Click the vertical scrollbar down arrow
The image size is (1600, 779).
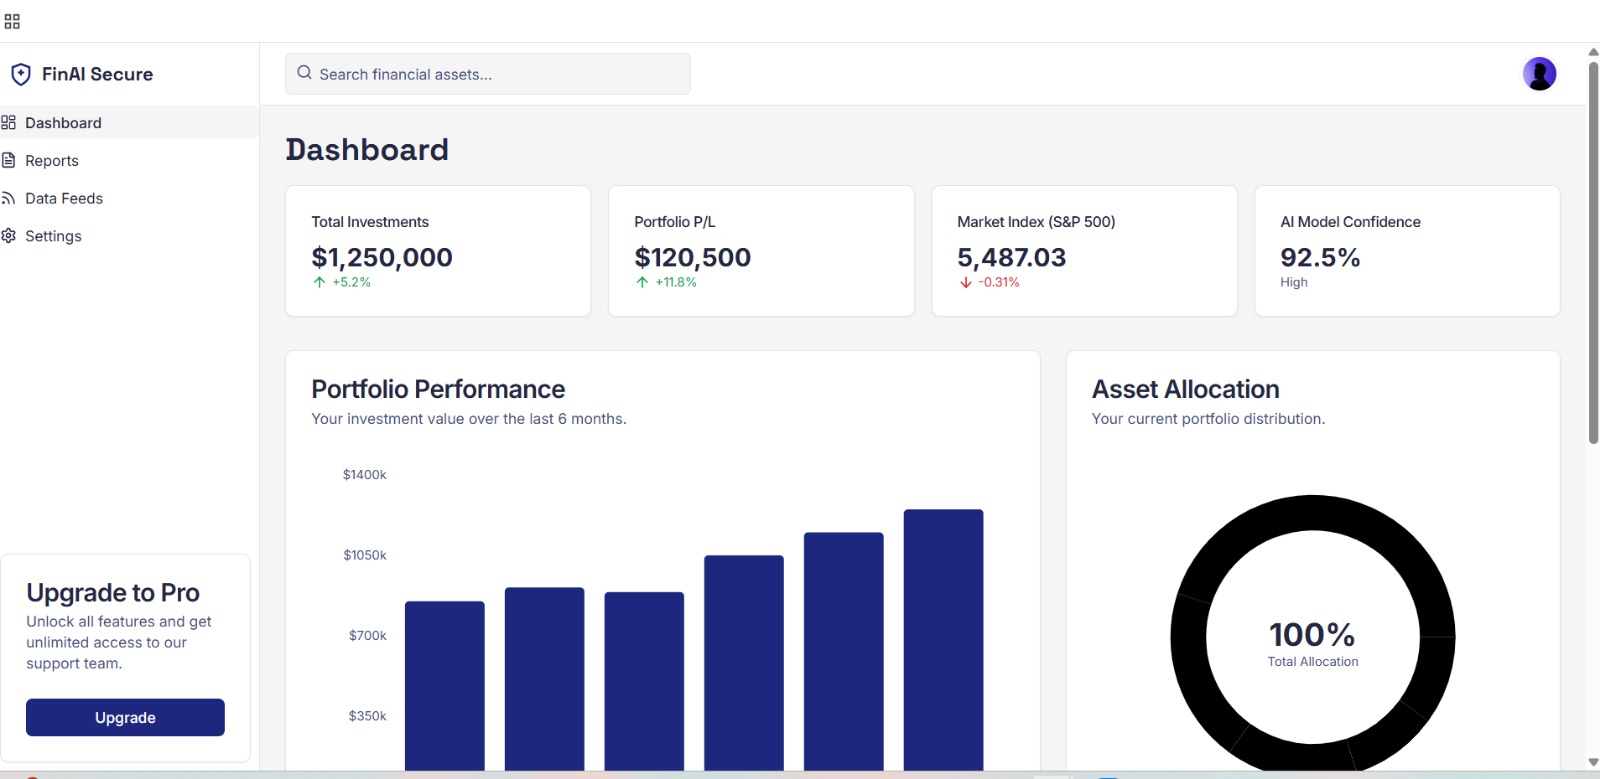point(1593,762)
